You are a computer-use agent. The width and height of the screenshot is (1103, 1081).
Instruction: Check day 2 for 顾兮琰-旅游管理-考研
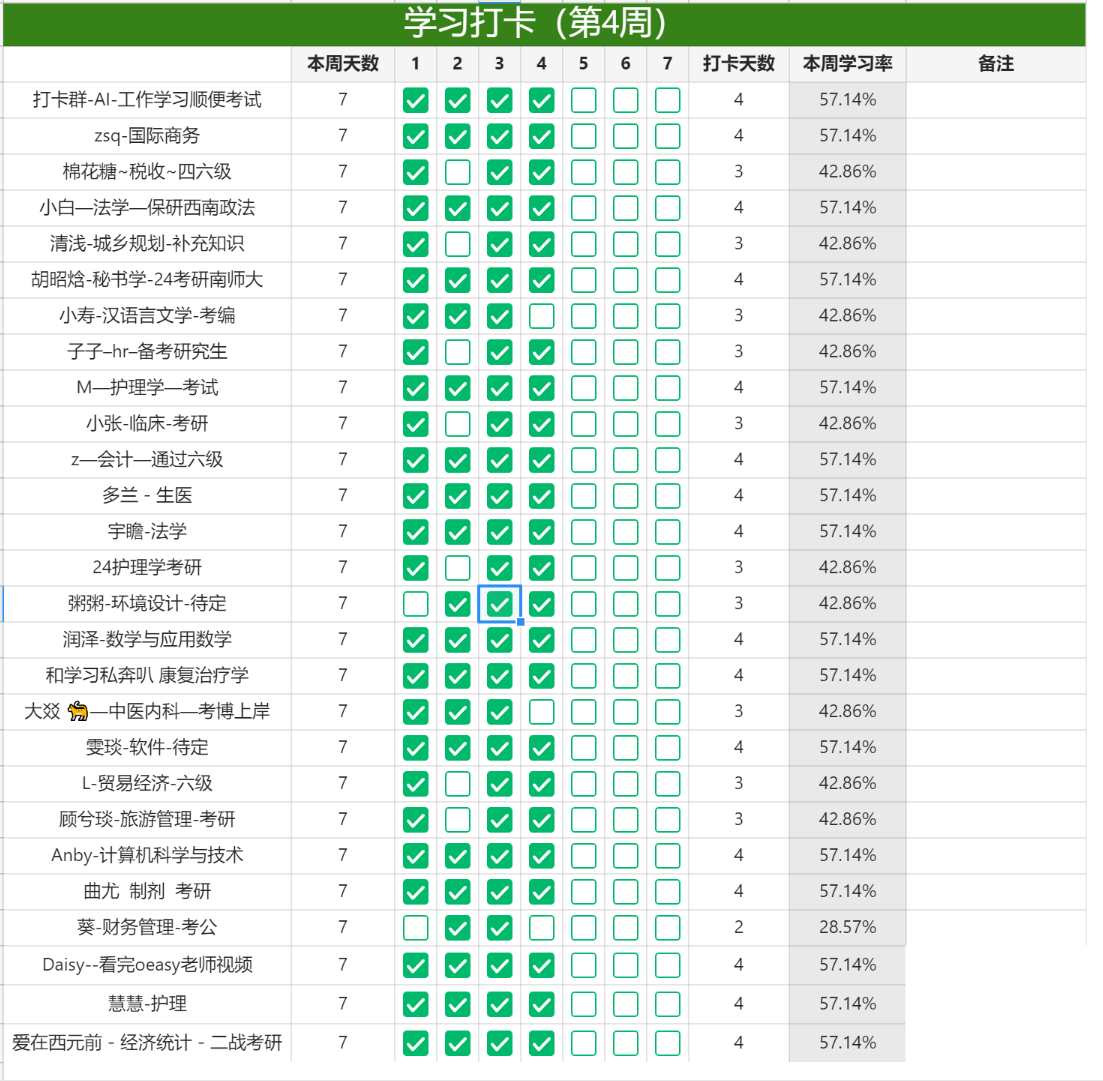coord(457,819)
